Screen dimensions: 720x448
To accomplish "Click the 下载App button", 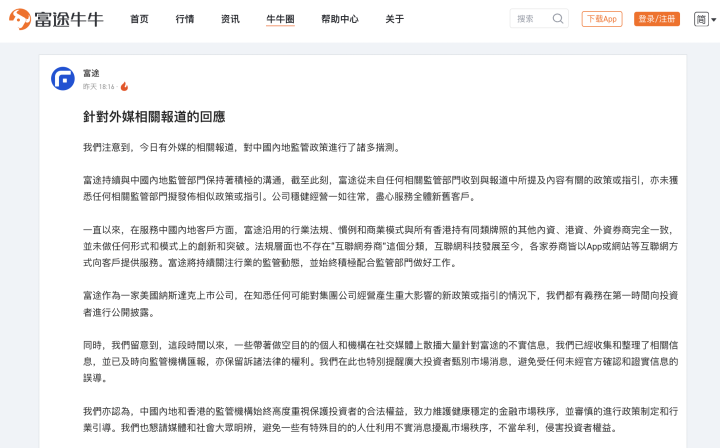I will pyautogui.click(x=602, y=19).
